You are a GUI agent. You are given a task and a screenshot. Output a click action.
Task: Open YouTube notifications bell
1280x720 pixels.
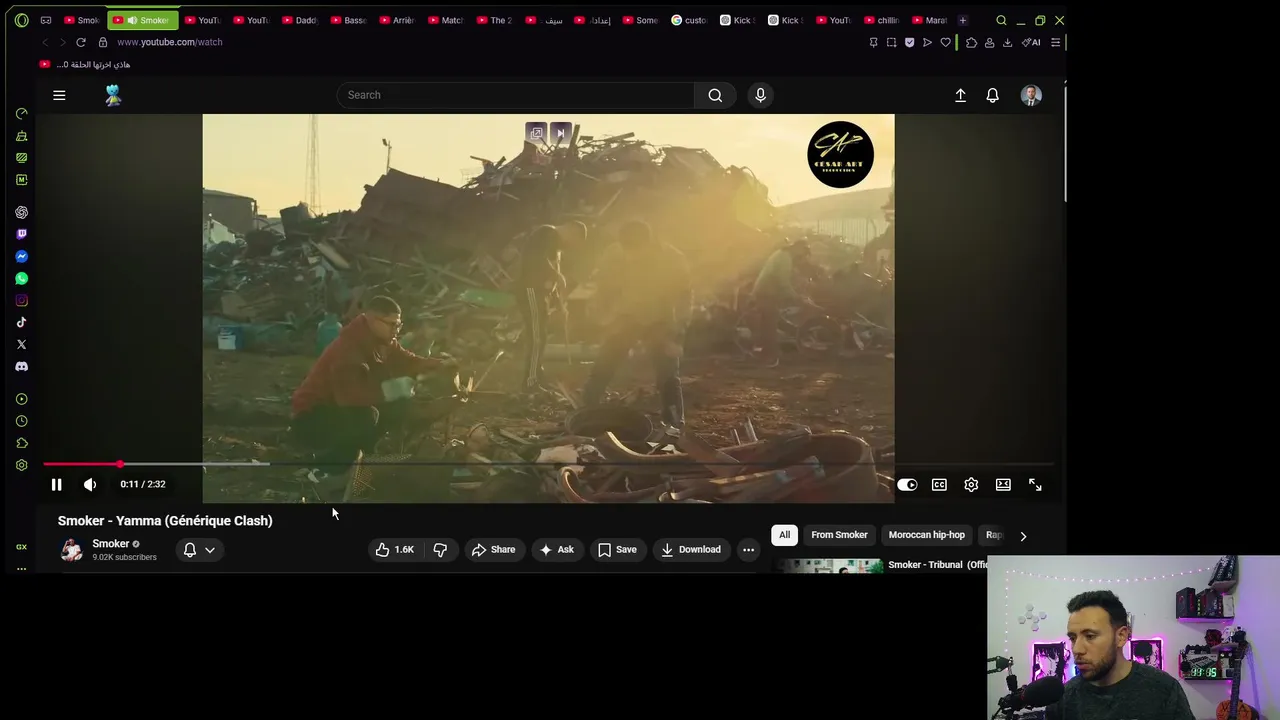tap(992, 95)
